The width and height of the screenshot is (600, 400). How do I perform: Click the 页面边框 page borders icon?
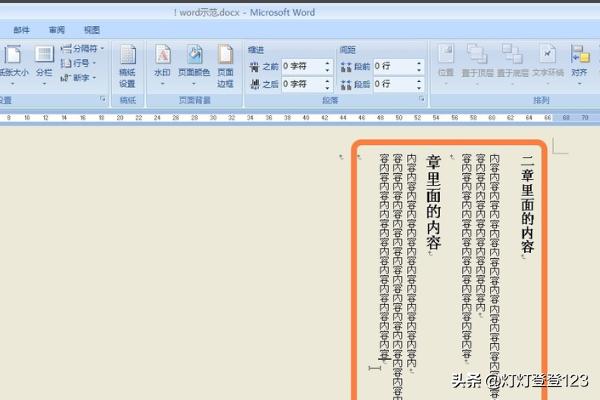(x=225, y=66)
